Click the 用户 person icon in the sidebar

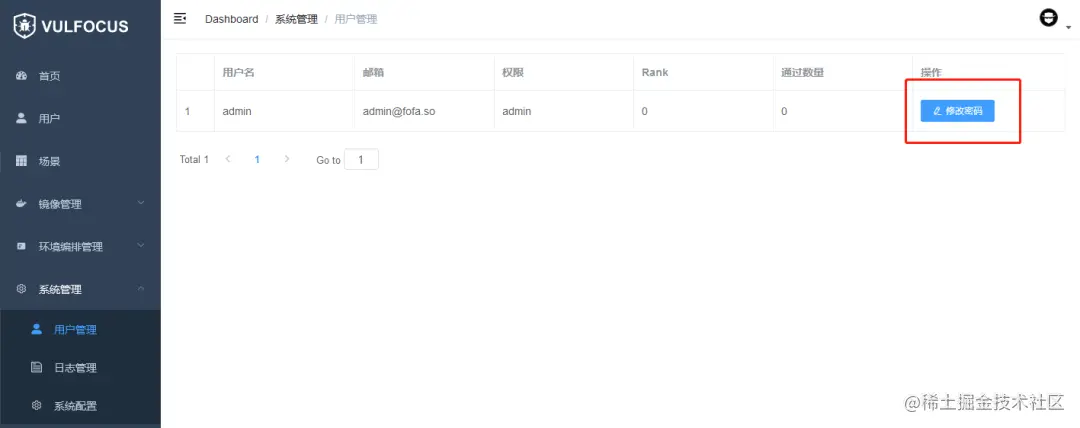click(x=21, y=119)
